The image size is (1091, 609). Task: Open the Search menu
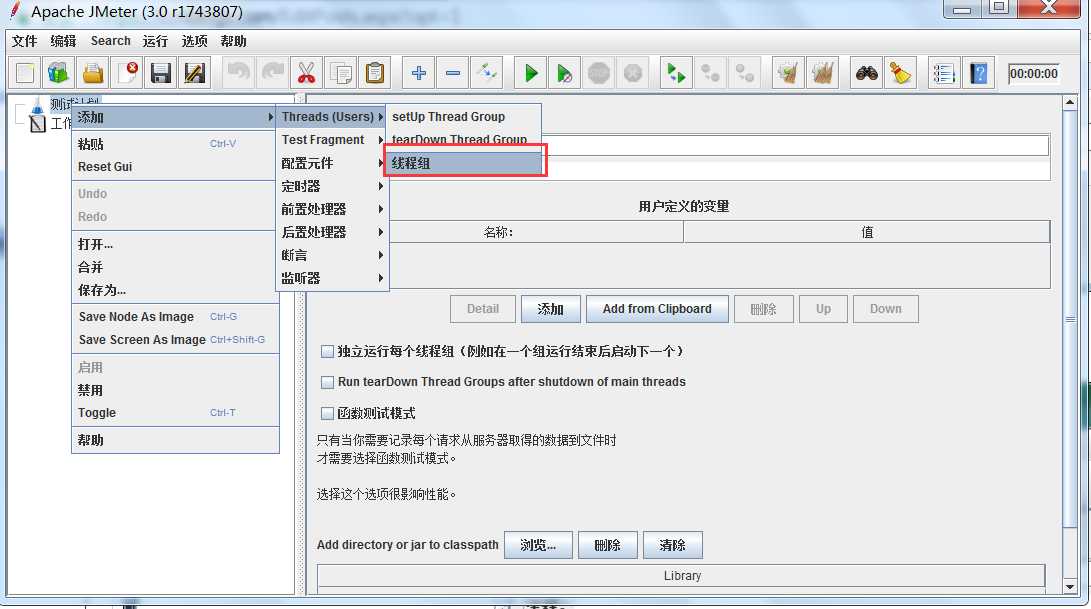click(x=111, y=41)
